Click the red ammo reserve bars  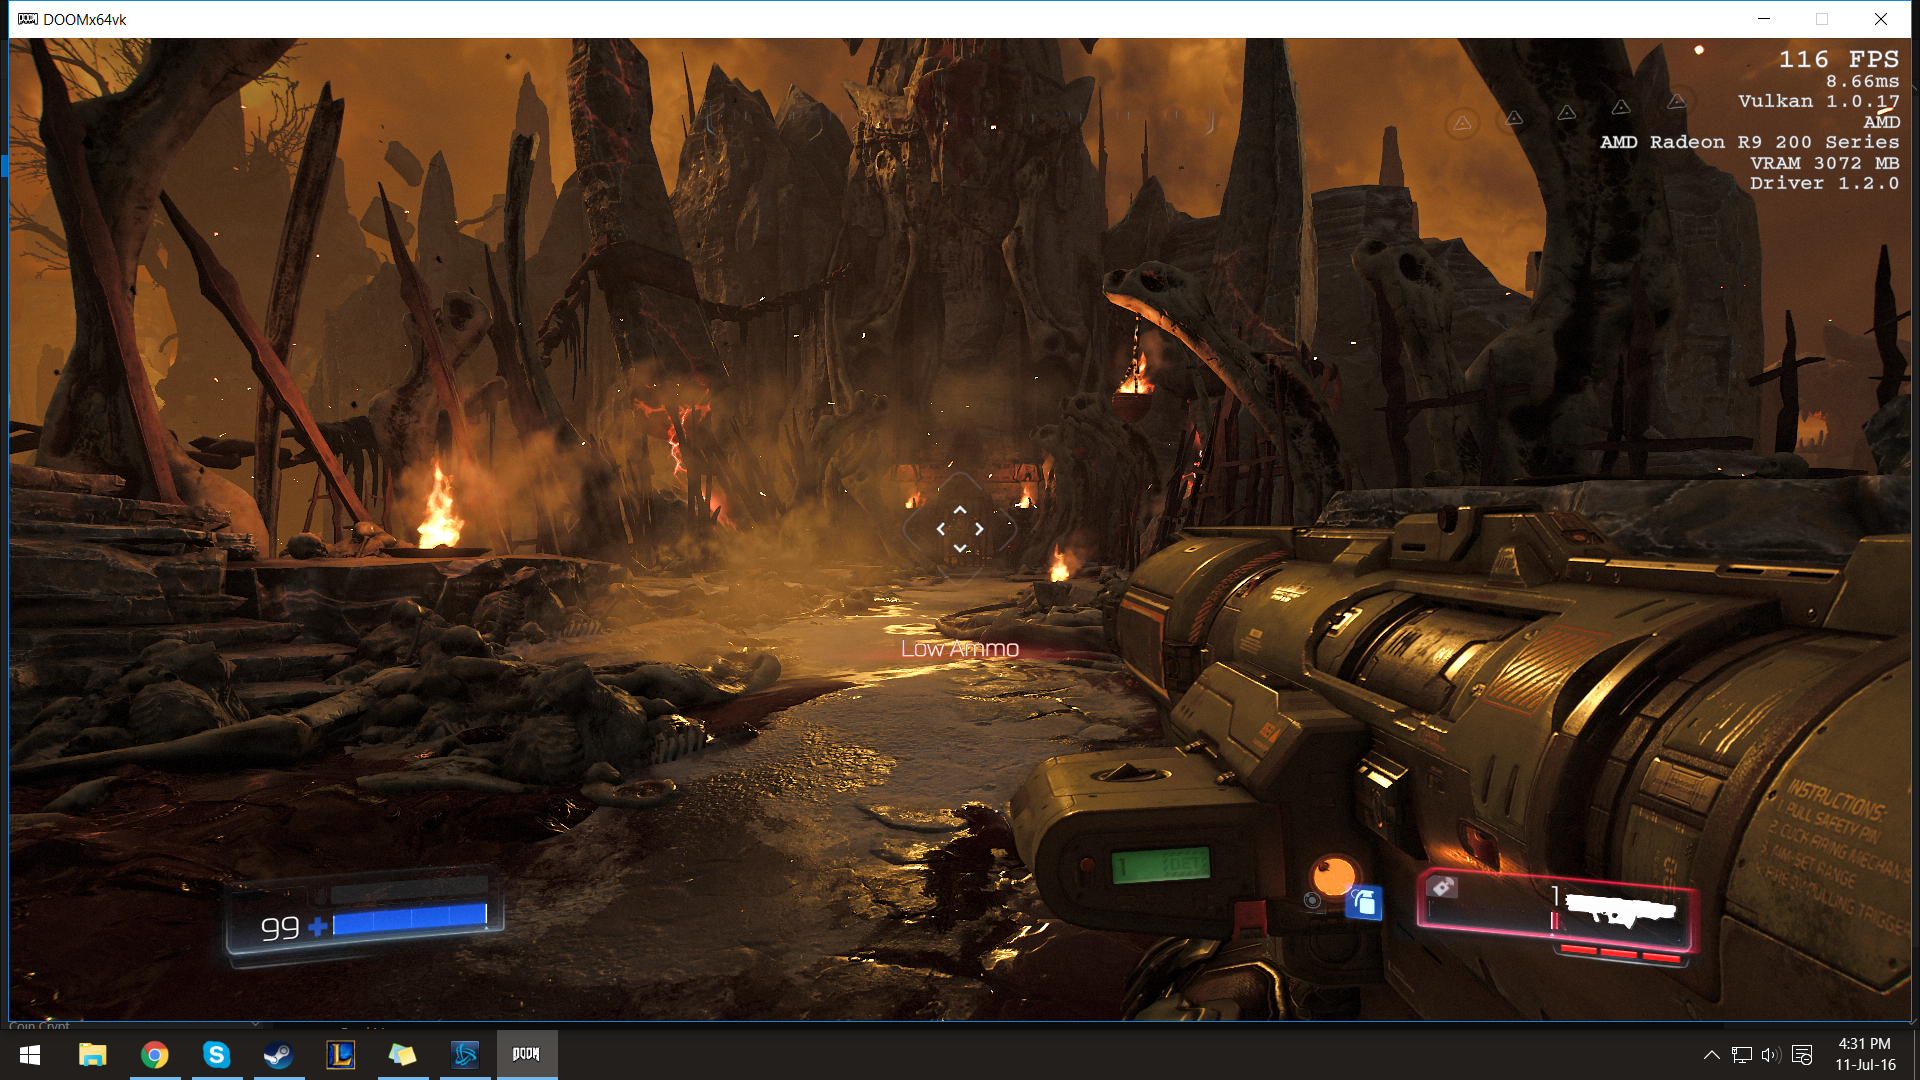pos(1620,952)
